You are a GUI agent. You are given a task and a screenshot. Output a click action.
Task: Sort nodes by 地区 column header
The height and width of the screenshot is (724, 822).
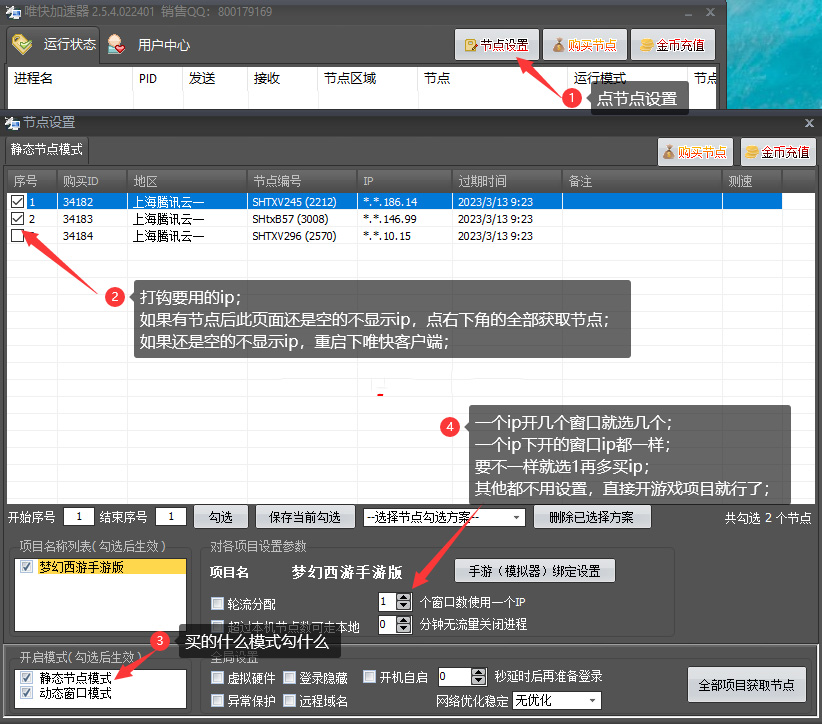point(187,181)
